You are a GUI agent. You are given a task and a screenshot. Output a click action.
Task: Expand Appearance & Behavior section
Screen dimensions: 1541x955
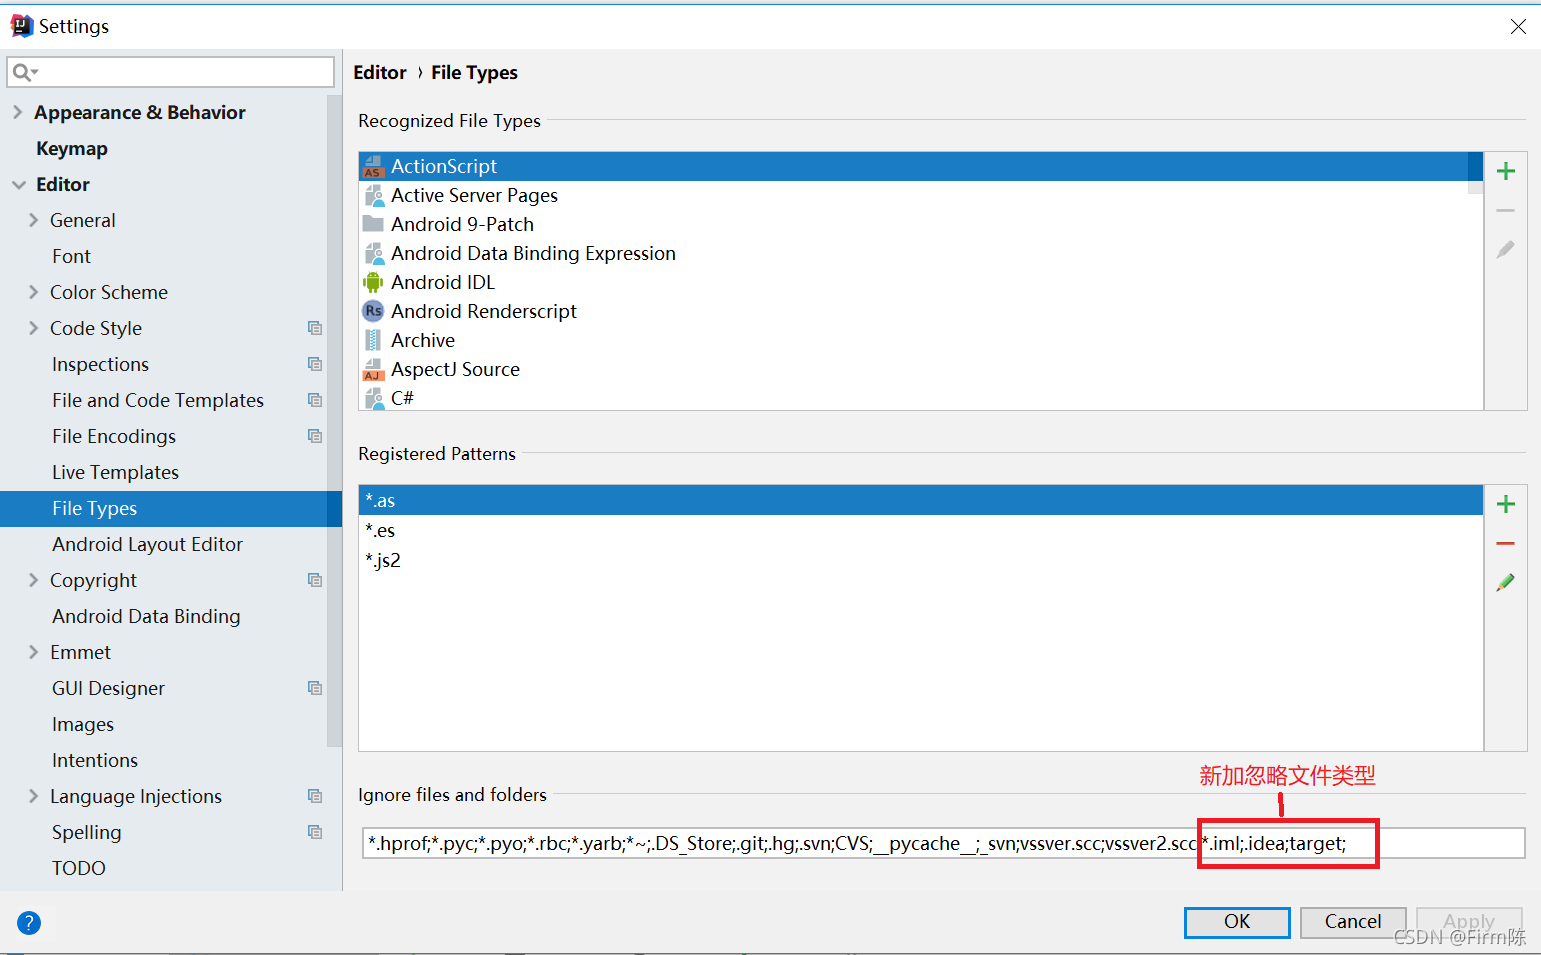17,112
